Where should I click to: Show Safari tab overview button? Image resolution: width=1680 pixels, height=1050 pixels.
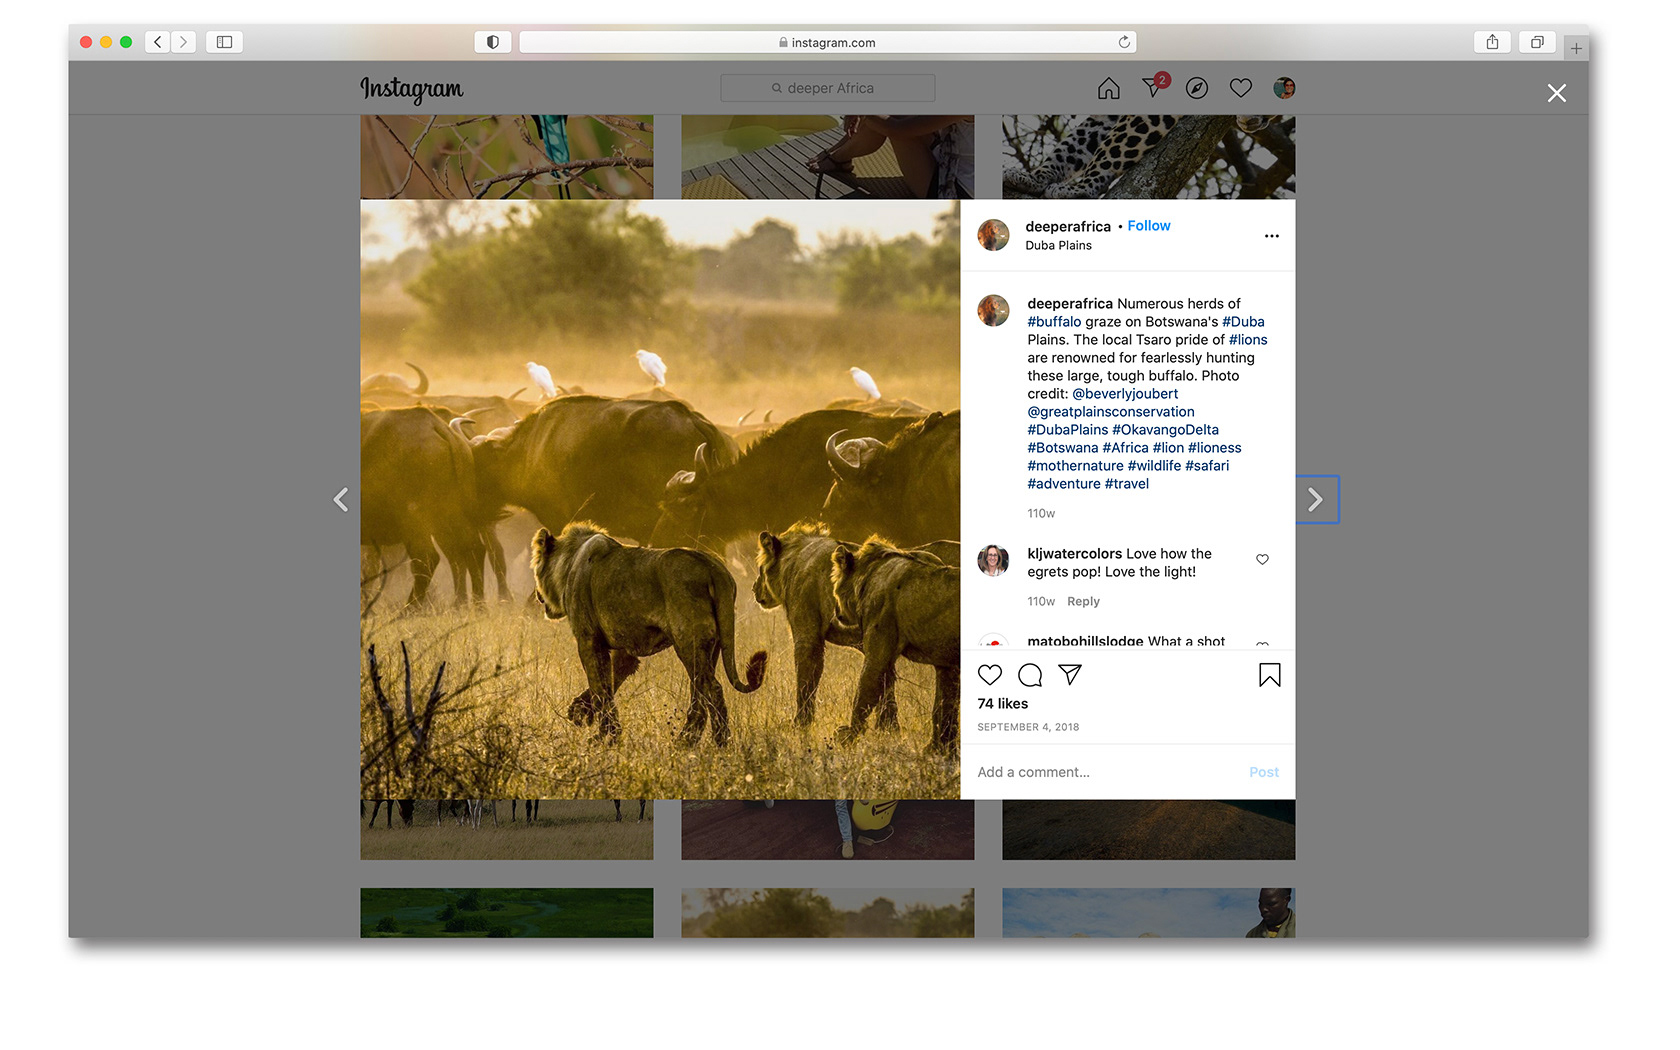(1537, 42)
